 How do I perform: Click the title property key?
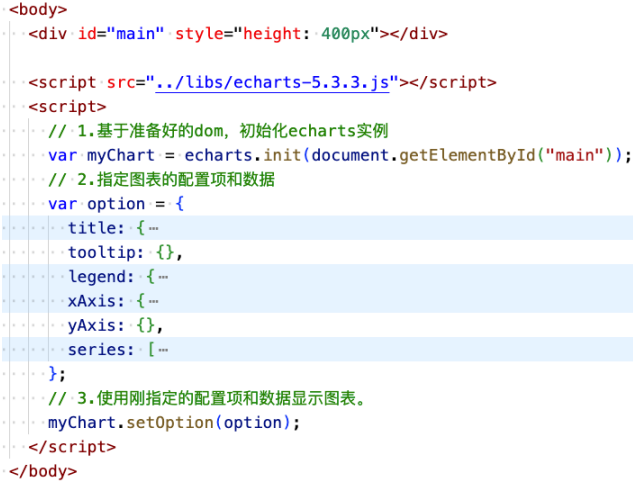pos(91,228)
